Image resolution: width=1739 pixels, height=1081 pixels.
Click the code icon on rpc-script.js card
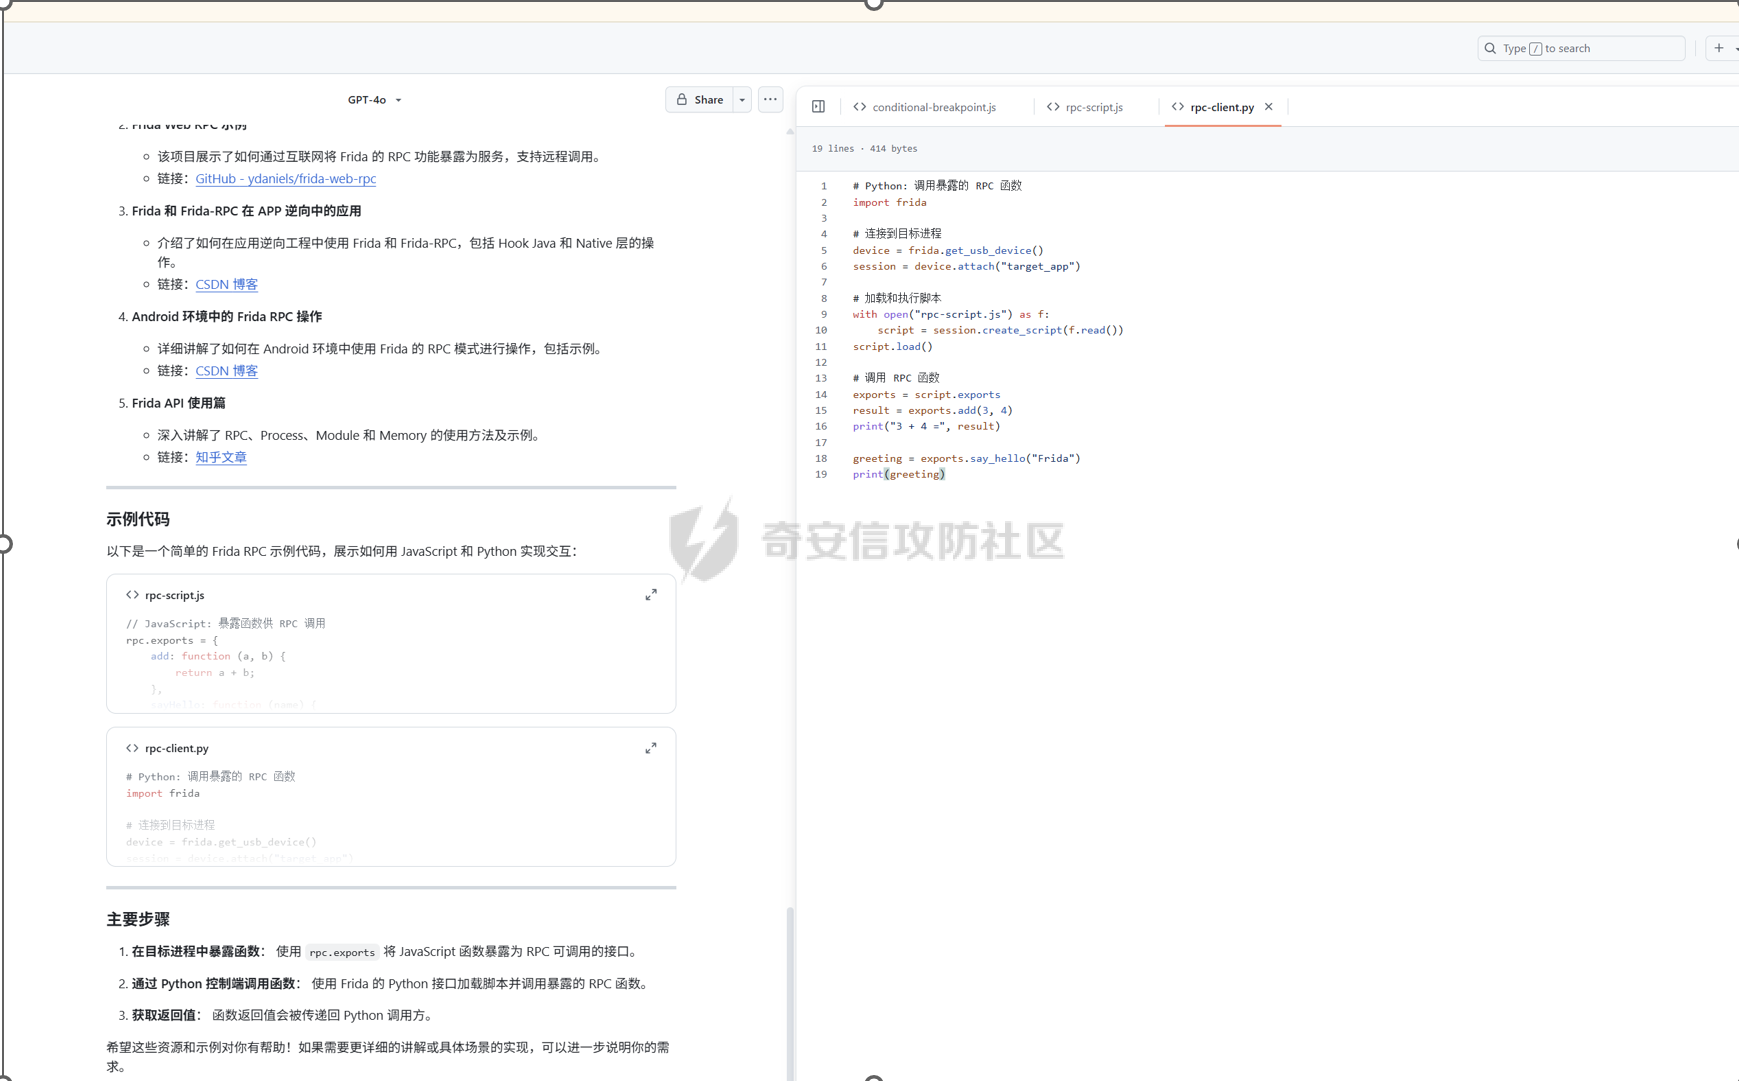132,595
